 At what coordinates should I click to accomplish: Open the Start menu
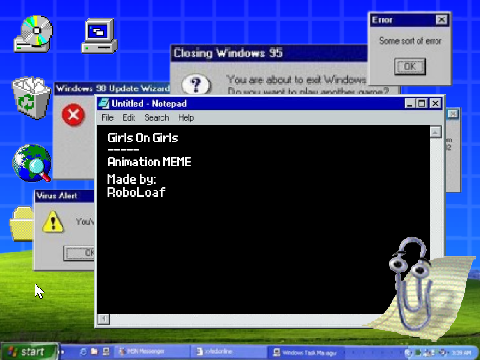click(x=29, y=351)
